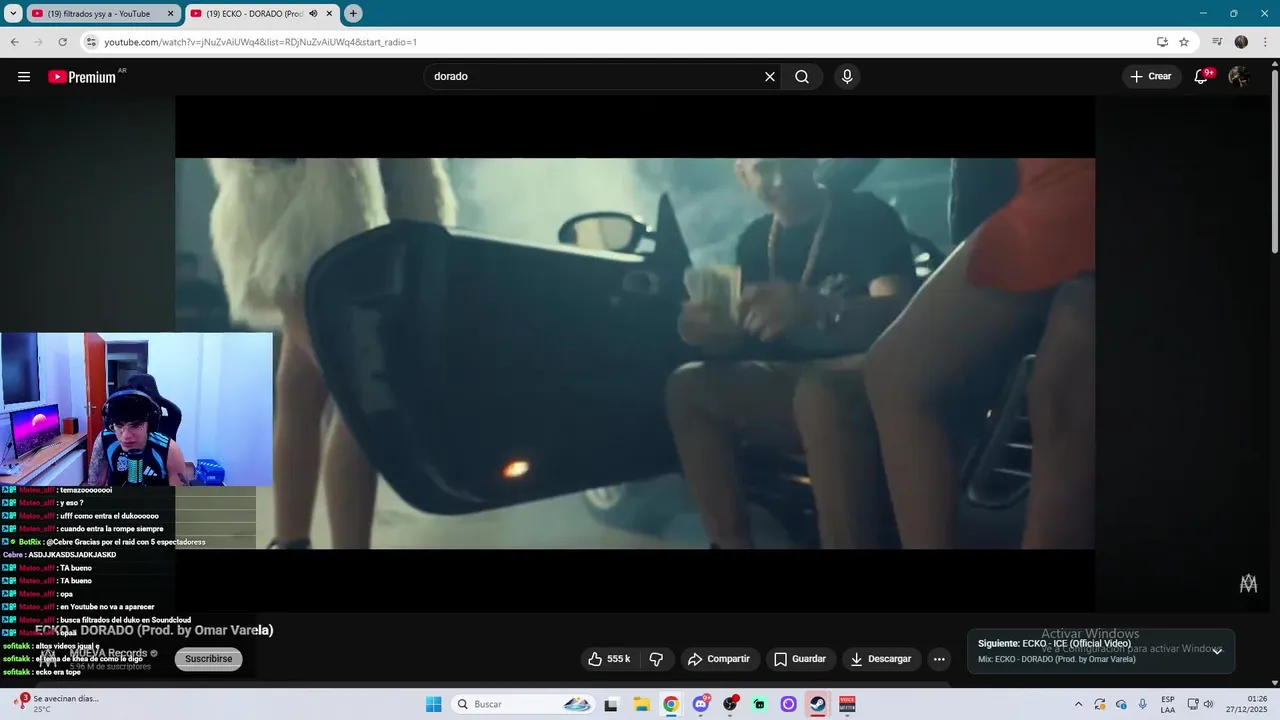Viewport: 1280px width, 720px height.
Task: Open the Windows Start menu
Action: 433,704
